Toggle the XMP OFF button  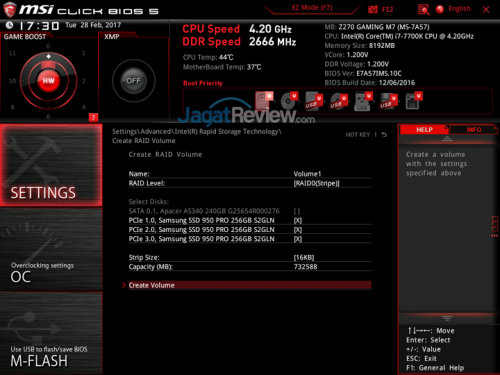click(x=133, y=81)
